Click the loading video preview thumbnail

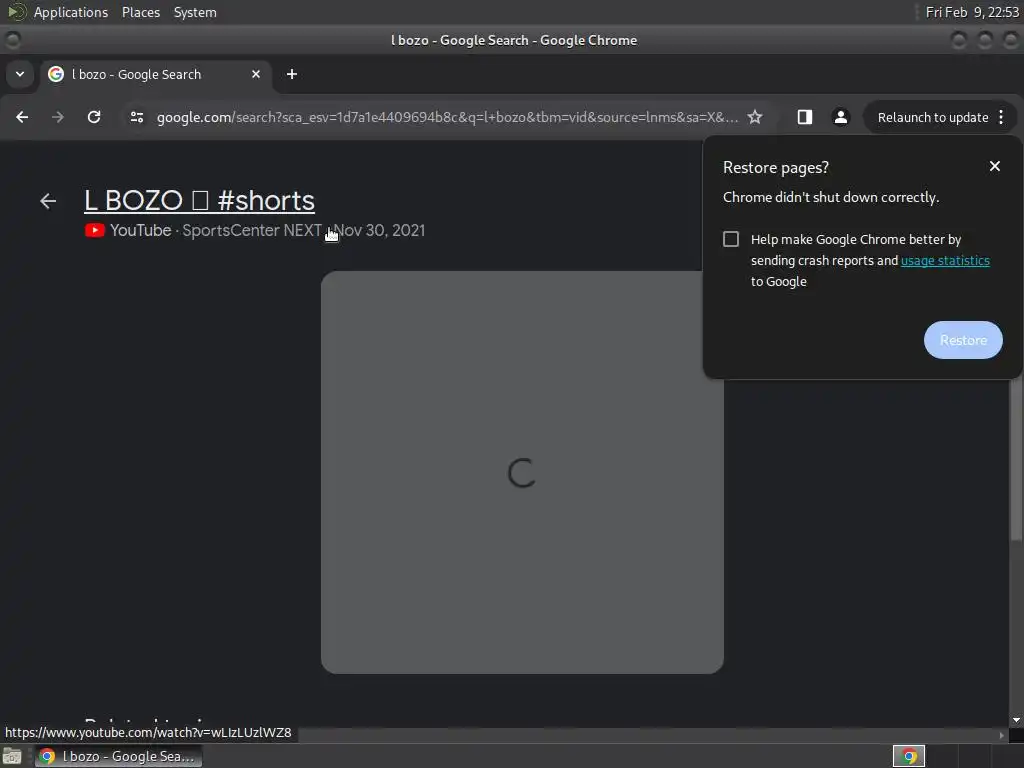pos(522,472)
